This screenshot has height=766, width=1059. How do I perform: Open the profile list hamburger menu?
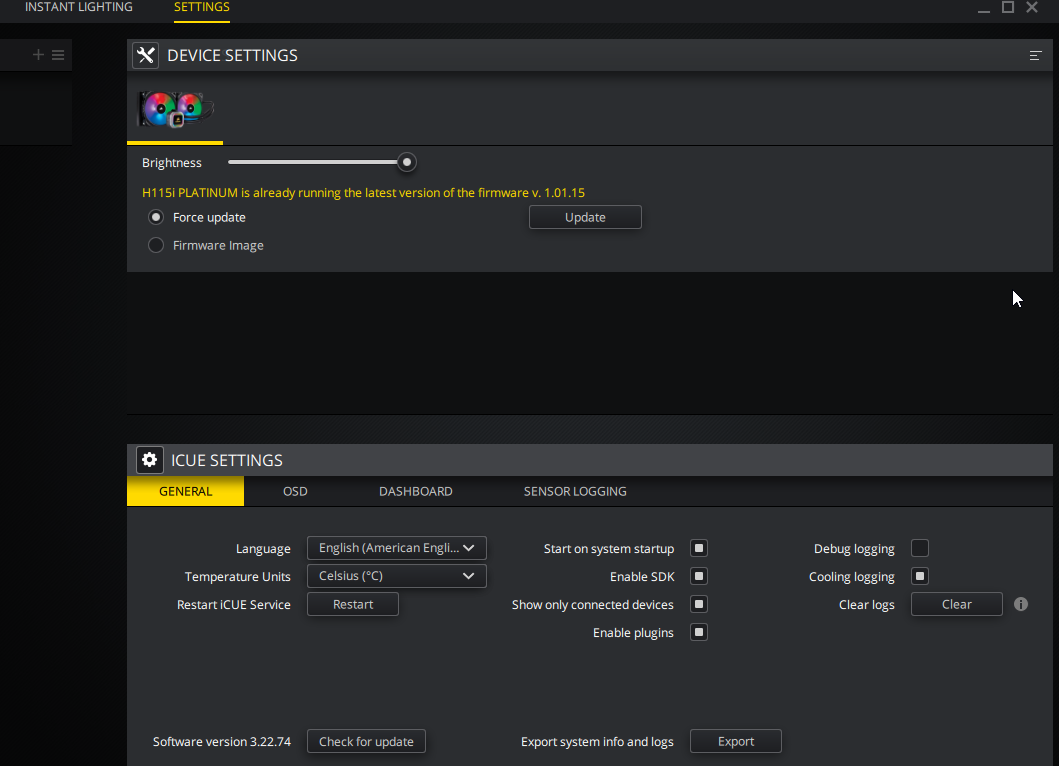pos(58,55)
